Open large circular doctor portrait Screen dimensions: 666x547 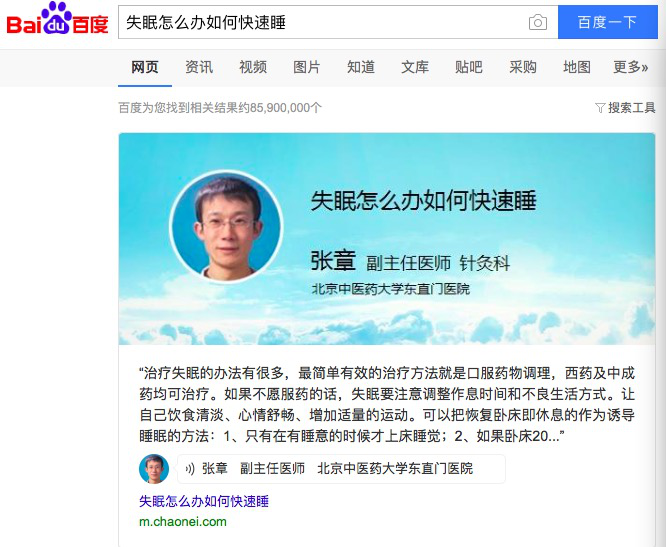226,226
